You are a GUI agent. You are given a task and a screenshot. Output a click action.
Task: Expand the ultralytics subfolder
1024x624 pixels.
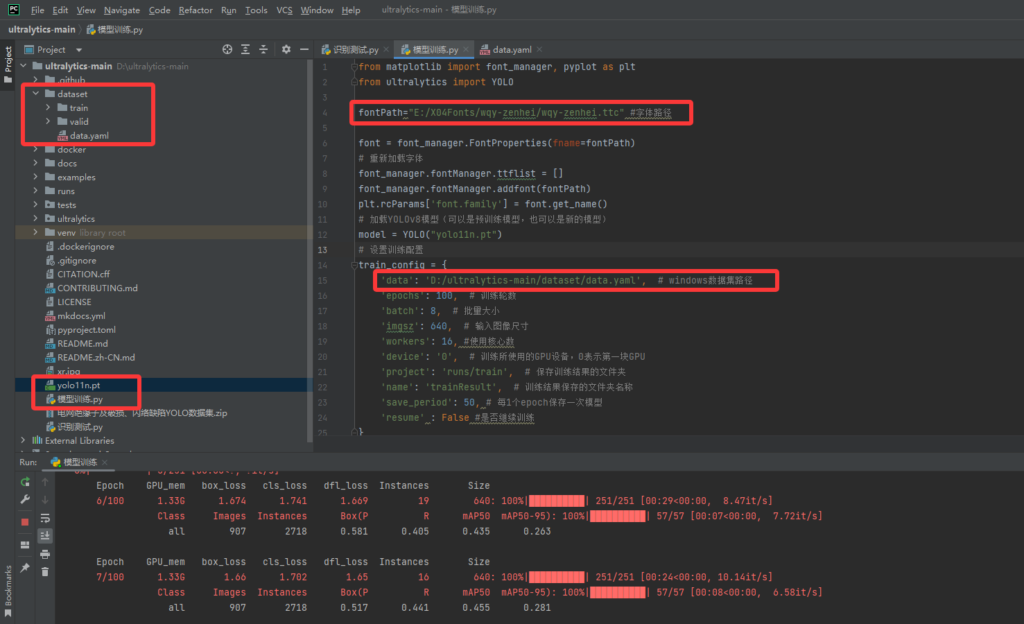36,219
